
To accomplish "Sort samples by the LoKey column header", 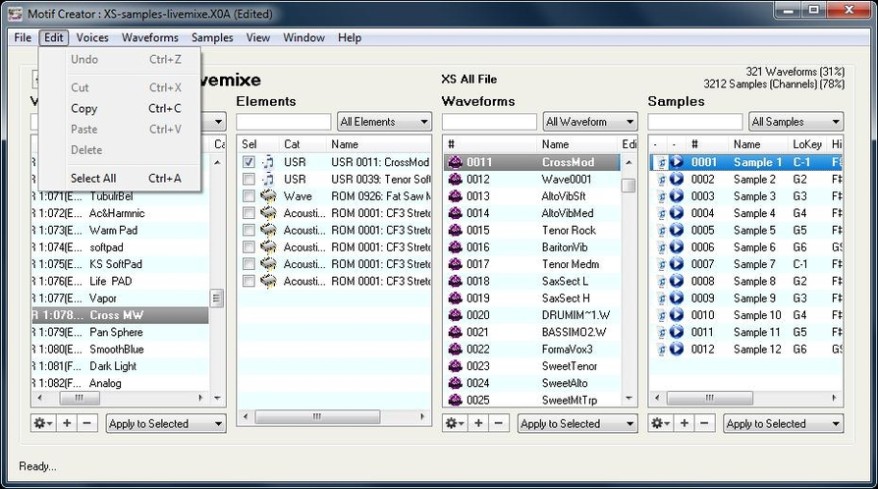I will tap(807, 144).
